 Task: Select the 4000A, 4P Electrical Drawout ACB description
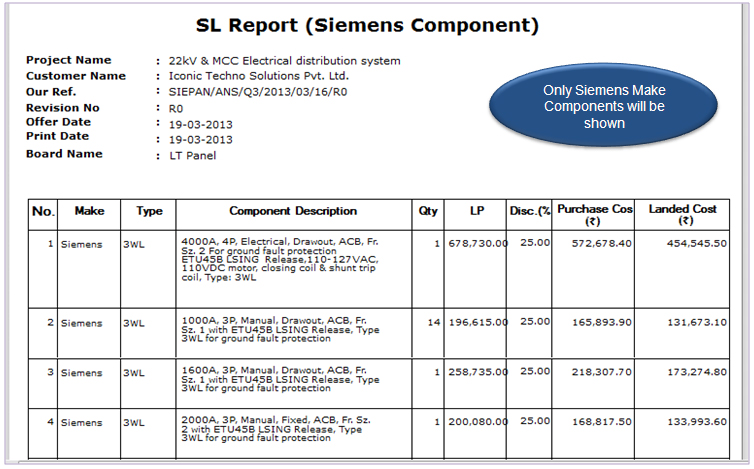280,259
